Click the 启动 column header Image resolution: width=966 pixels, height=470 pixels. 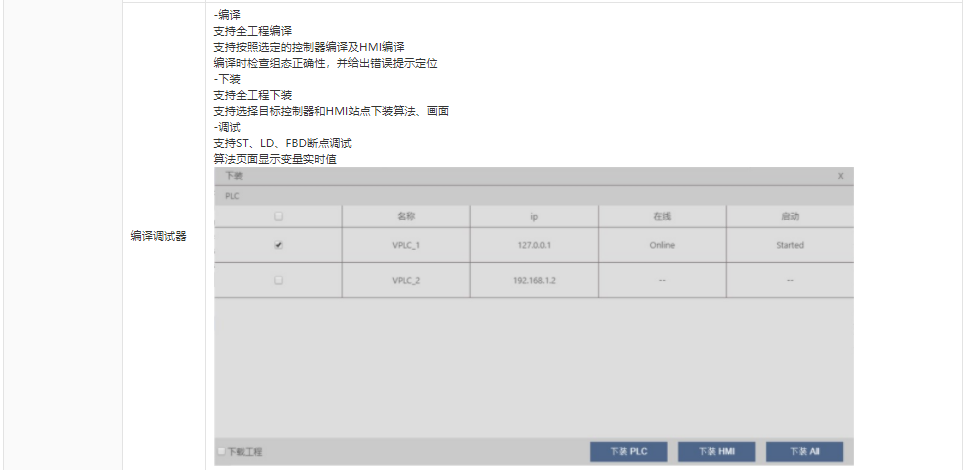click(x=789, y=216)
